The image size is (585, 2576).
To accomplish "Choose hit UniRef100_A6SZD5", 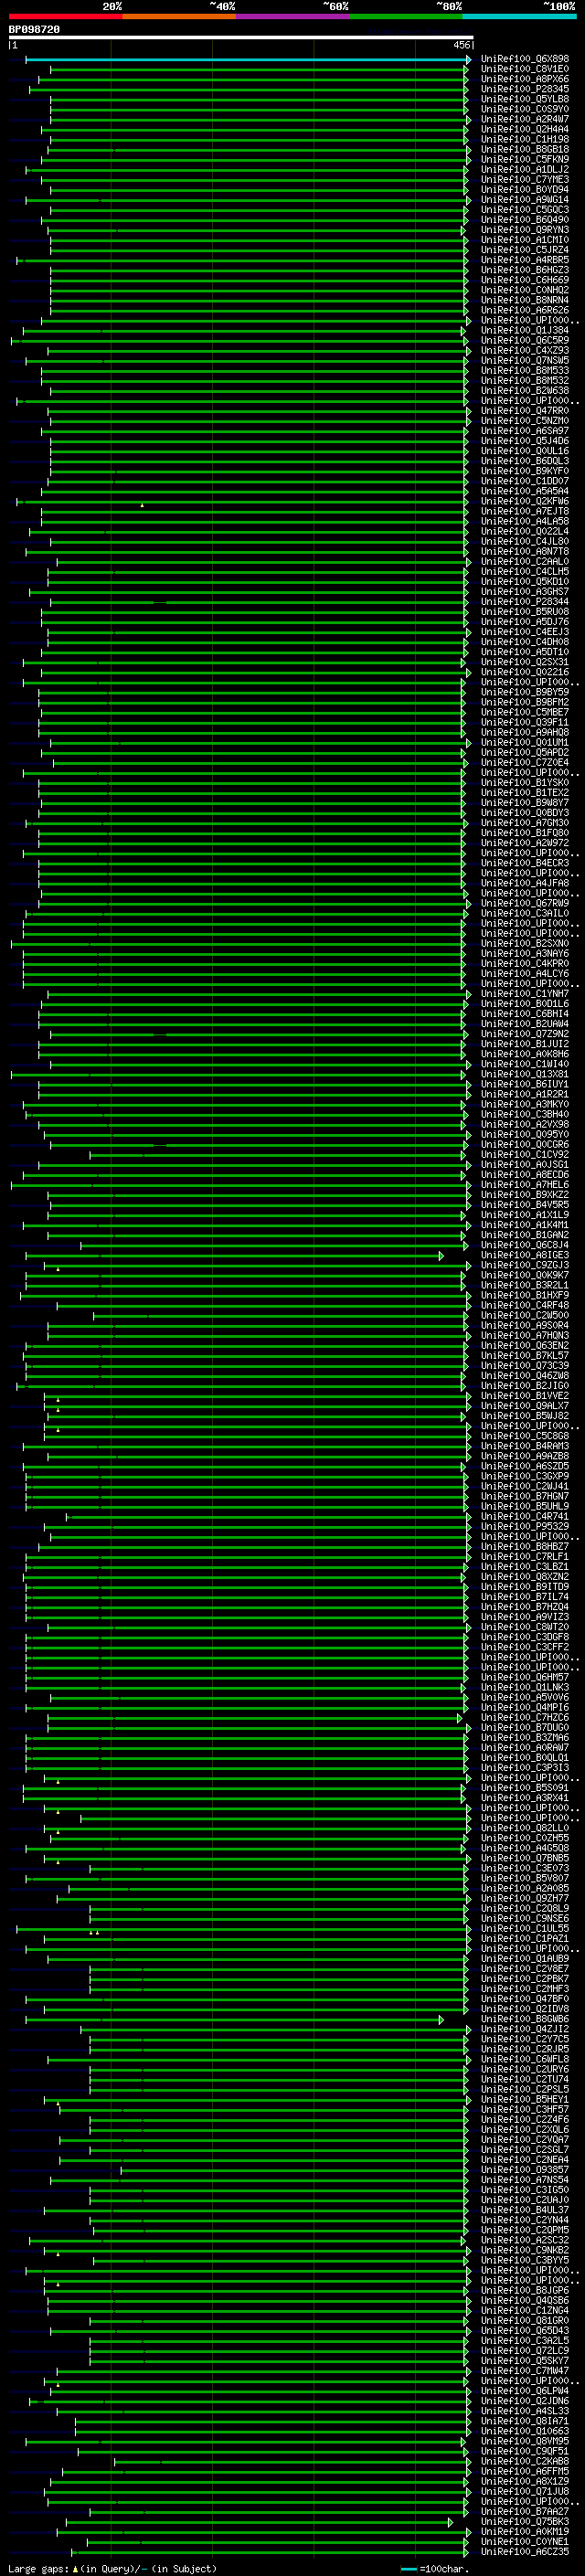I will [525, 1466].
